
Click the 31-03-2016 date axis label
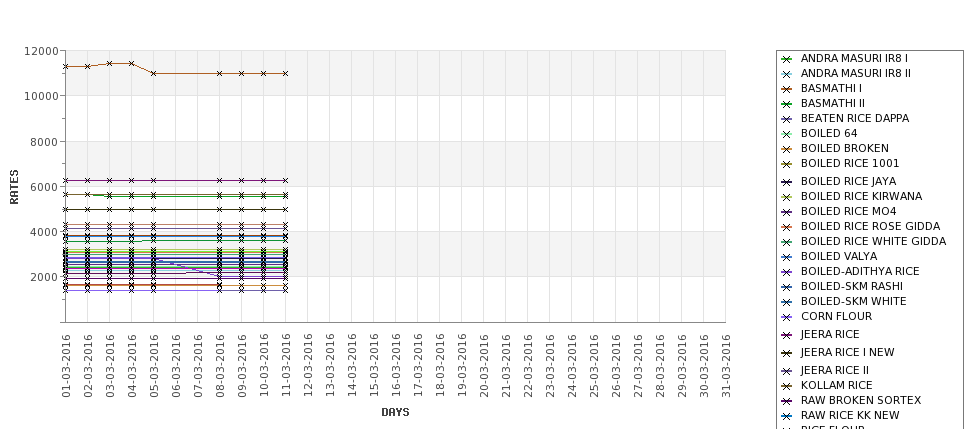point(726,366)
